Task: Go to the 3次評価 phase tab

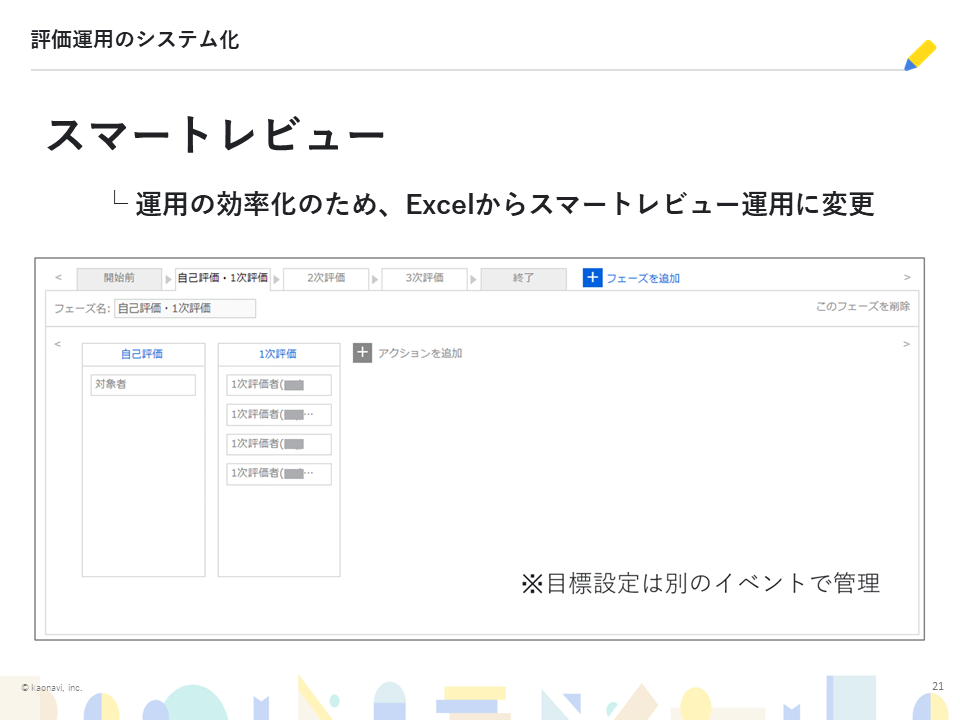Action: pos(425,278)
